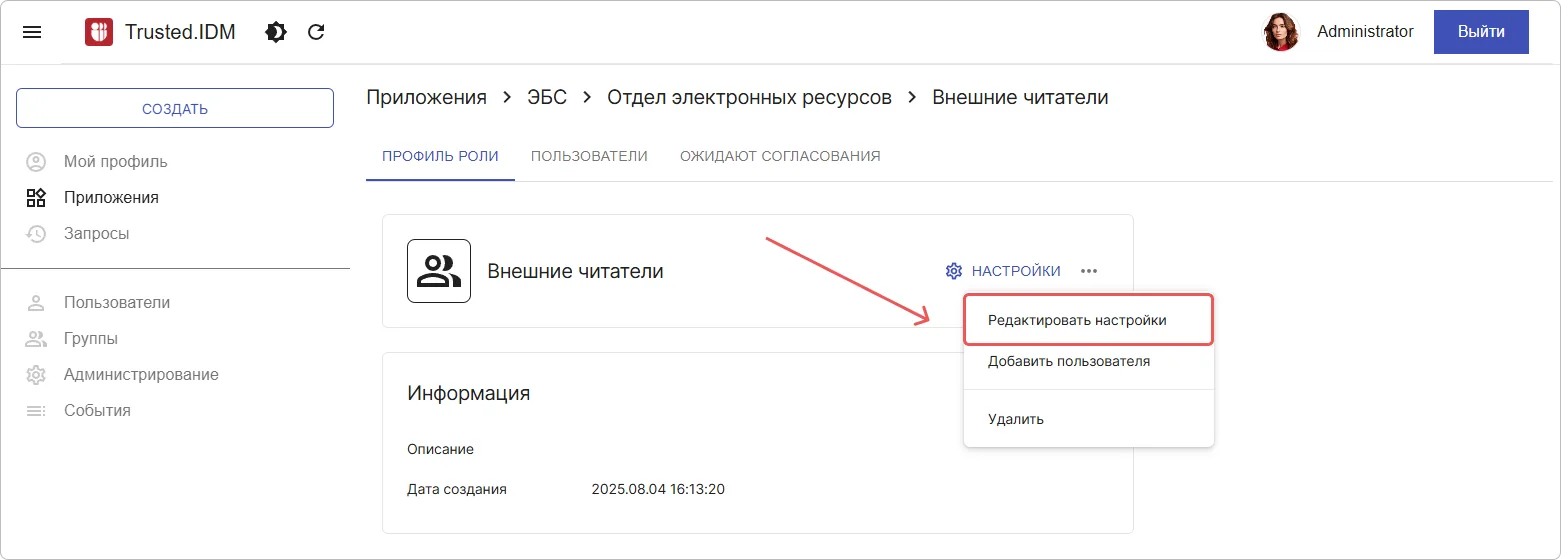Image resolution: width=1561 pixels, height=560 pixels.
Task: Select Редактировать настройки menu item
Action: (1077, 320)
